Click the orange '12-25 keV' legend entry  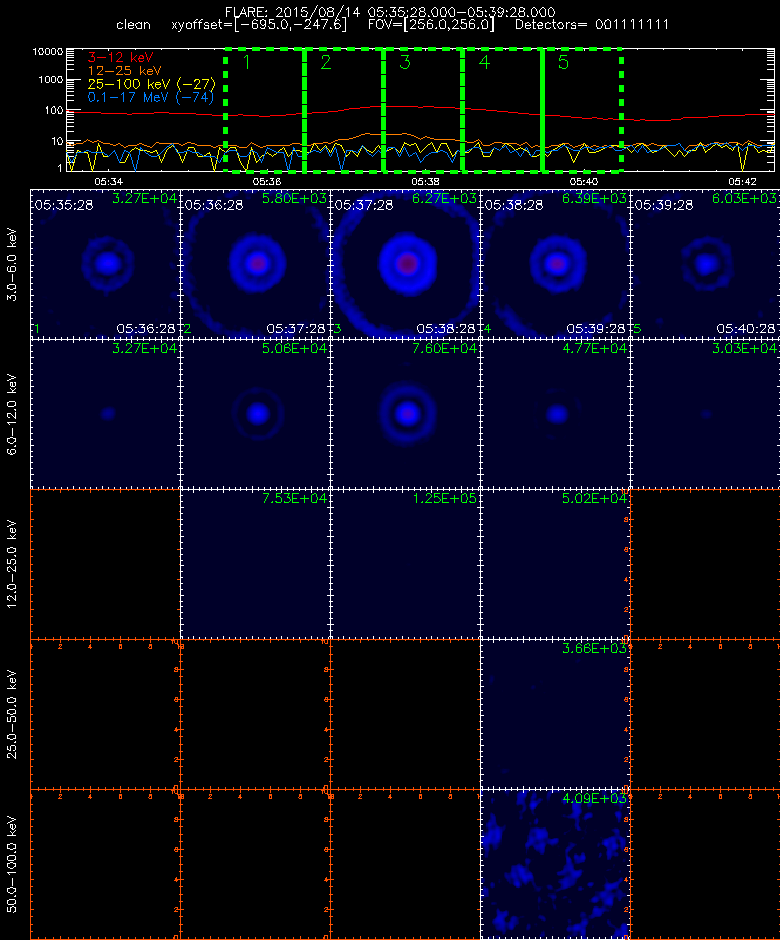tap(124, 71)
